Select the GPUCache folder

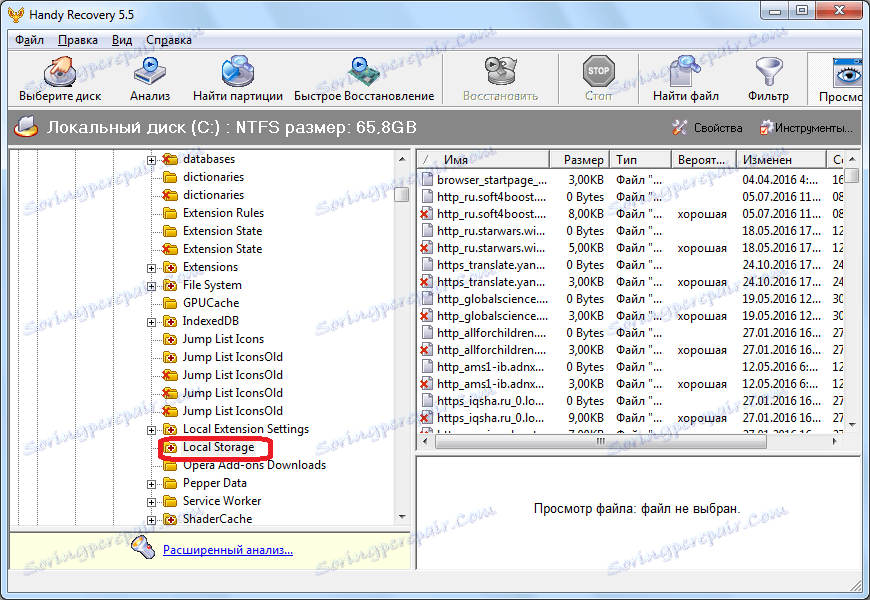click(211, 303)
